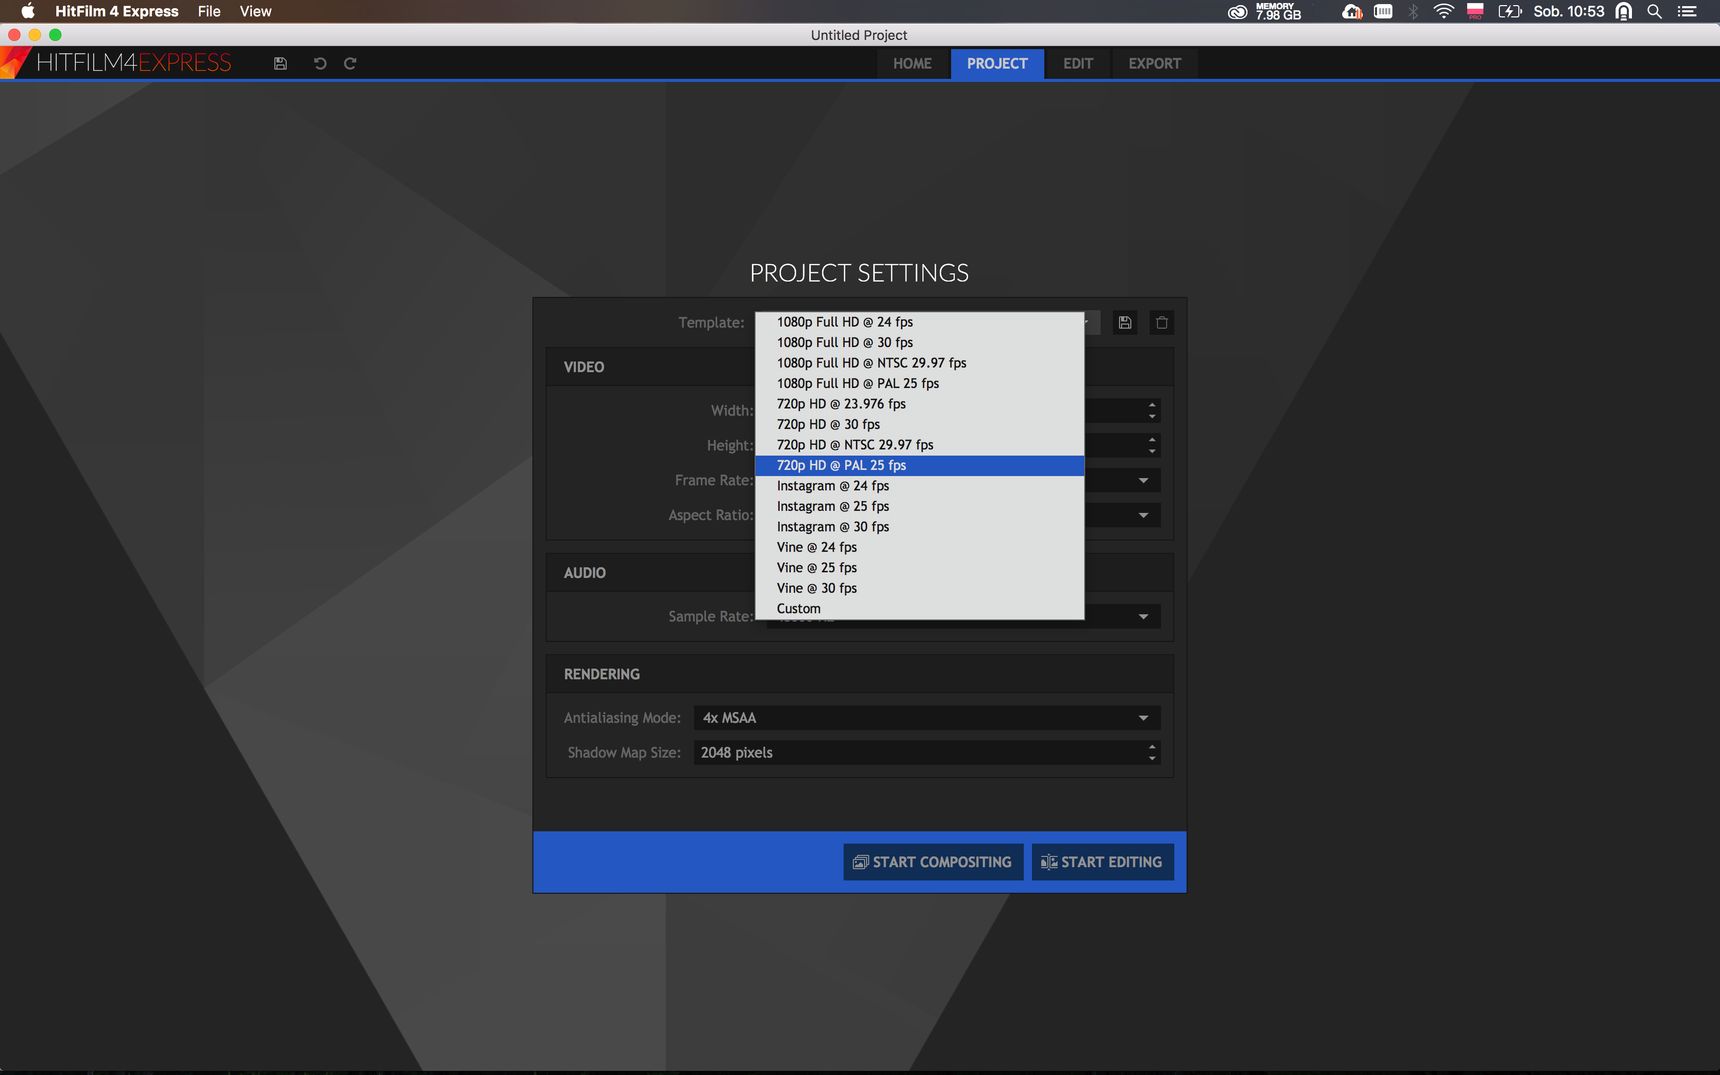Adjust Shadow Map Size stepper arrows
Viewport: 1720px width, 1075px height.
1152,752
